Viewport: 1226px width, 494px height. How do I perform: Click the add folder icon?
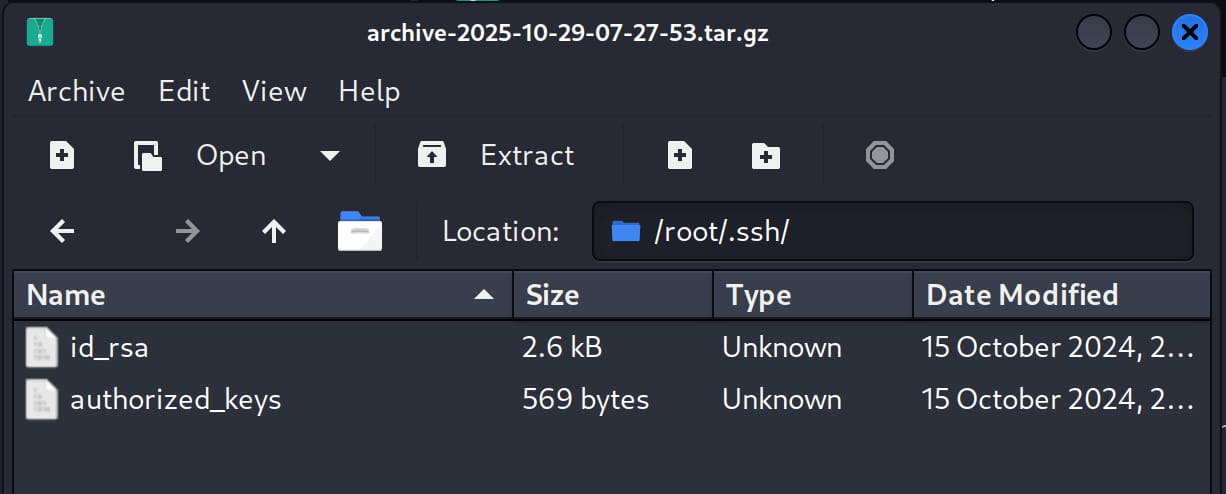[x=766, y=156]
